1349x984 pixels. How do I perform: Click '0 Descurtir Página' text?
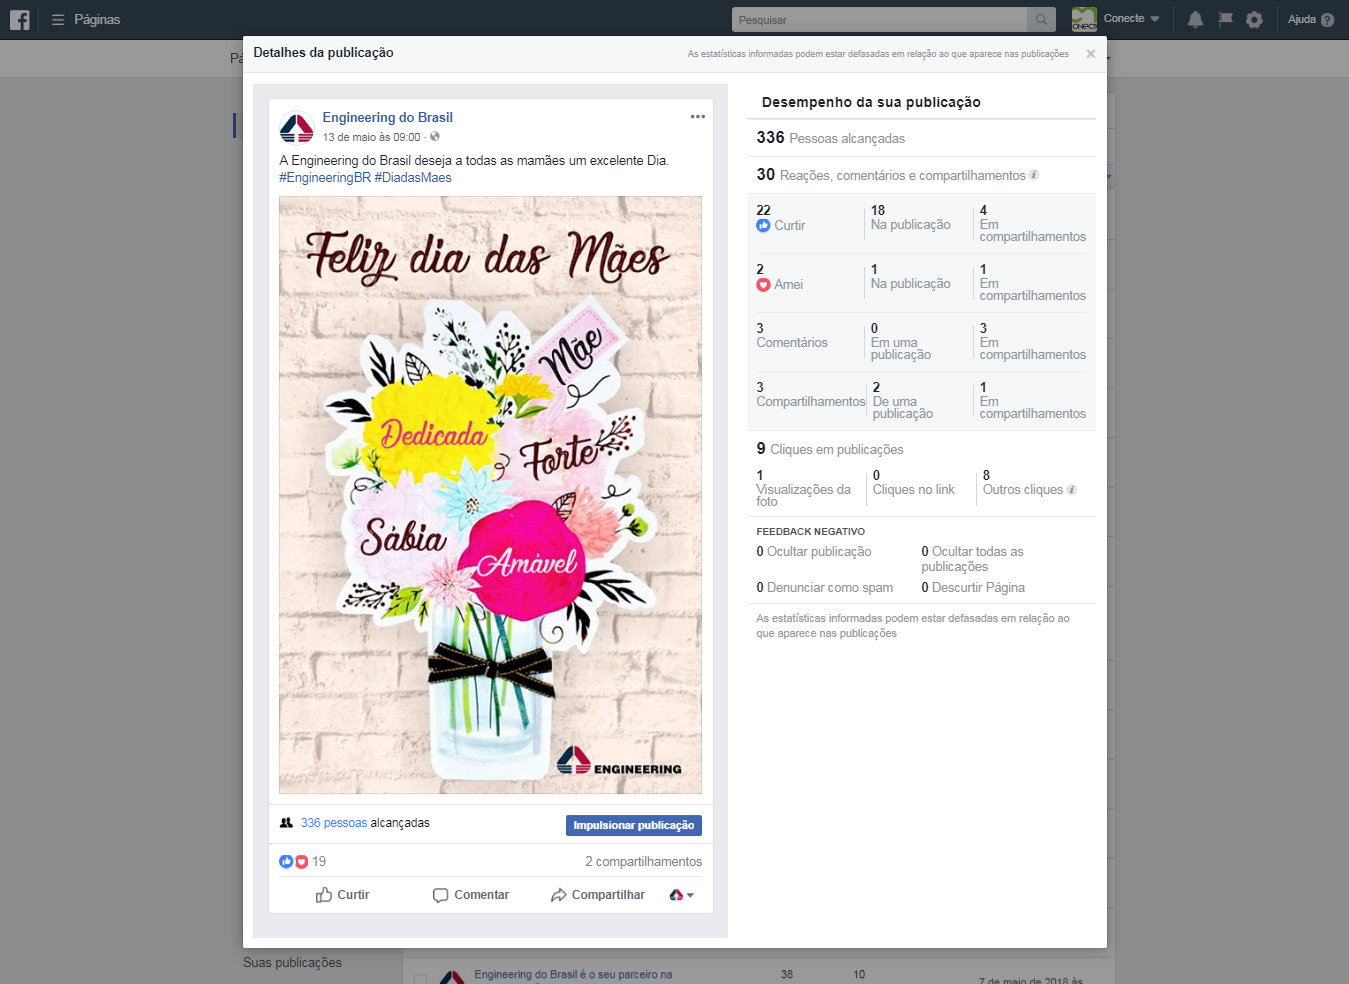pyautogui.click(x=973, y=588)
